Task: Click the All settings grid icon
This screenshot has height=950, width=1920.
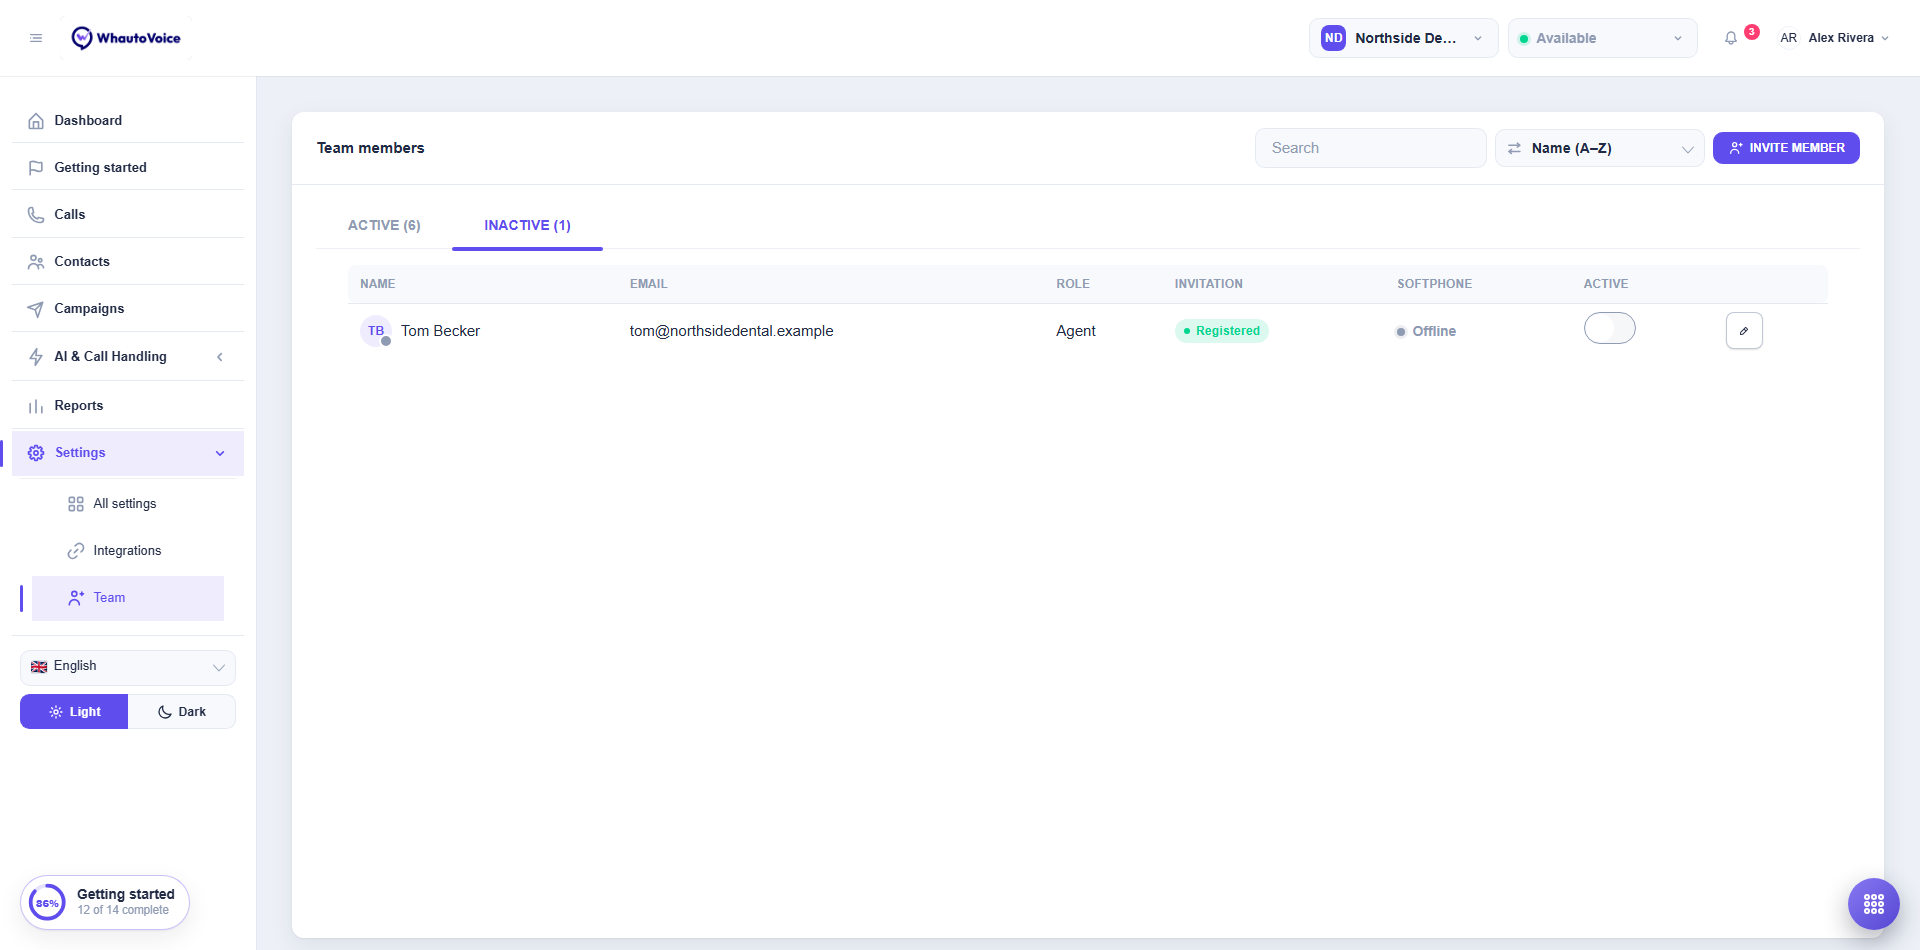Action: click(76, 504)
